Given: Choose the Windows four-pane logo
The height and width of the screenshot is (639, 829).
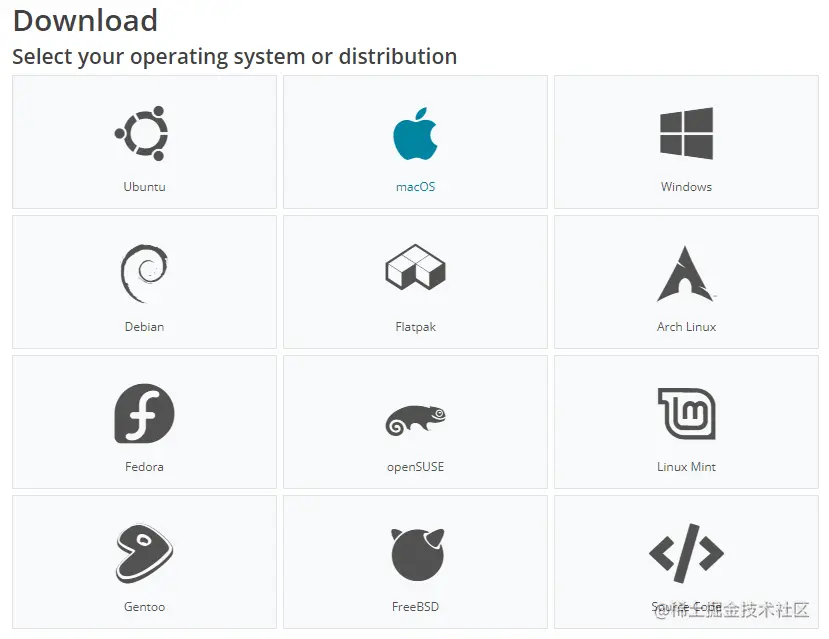Looking at the screenshot, I should [686, 133].
